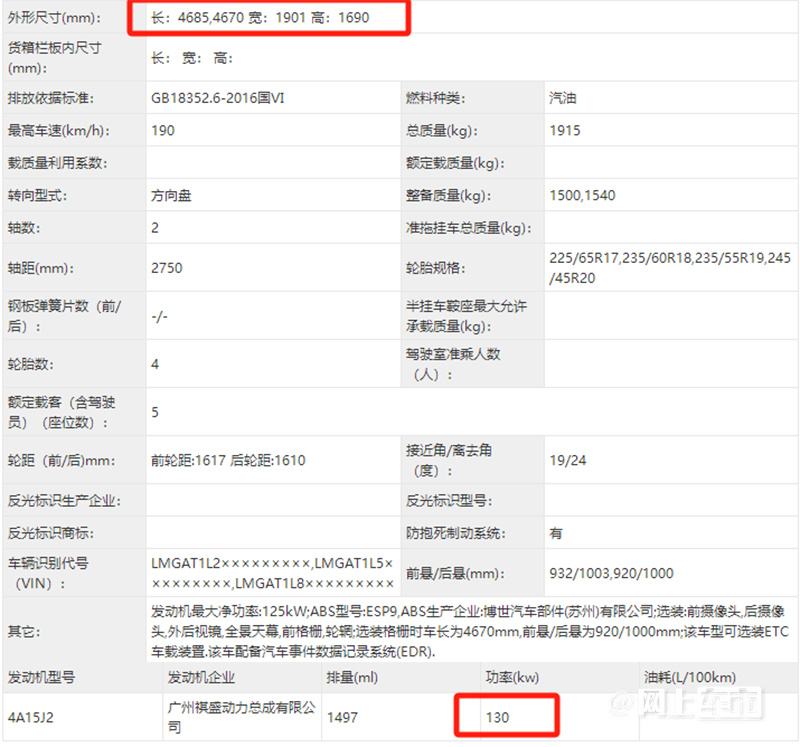Click the VIN value LMGAT1L2
The width and height of the screenshot is (800, 747).
(186, 563)
